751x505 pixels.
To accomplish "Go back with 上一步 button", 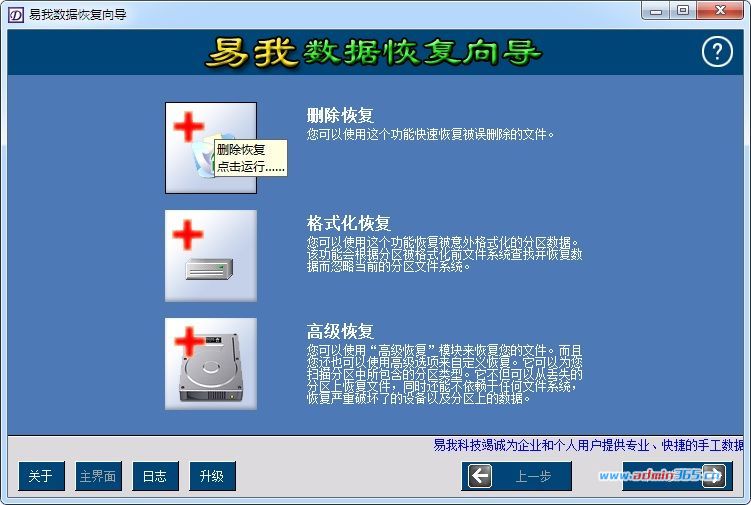I will pyautogui.click(x=517, y=476).
